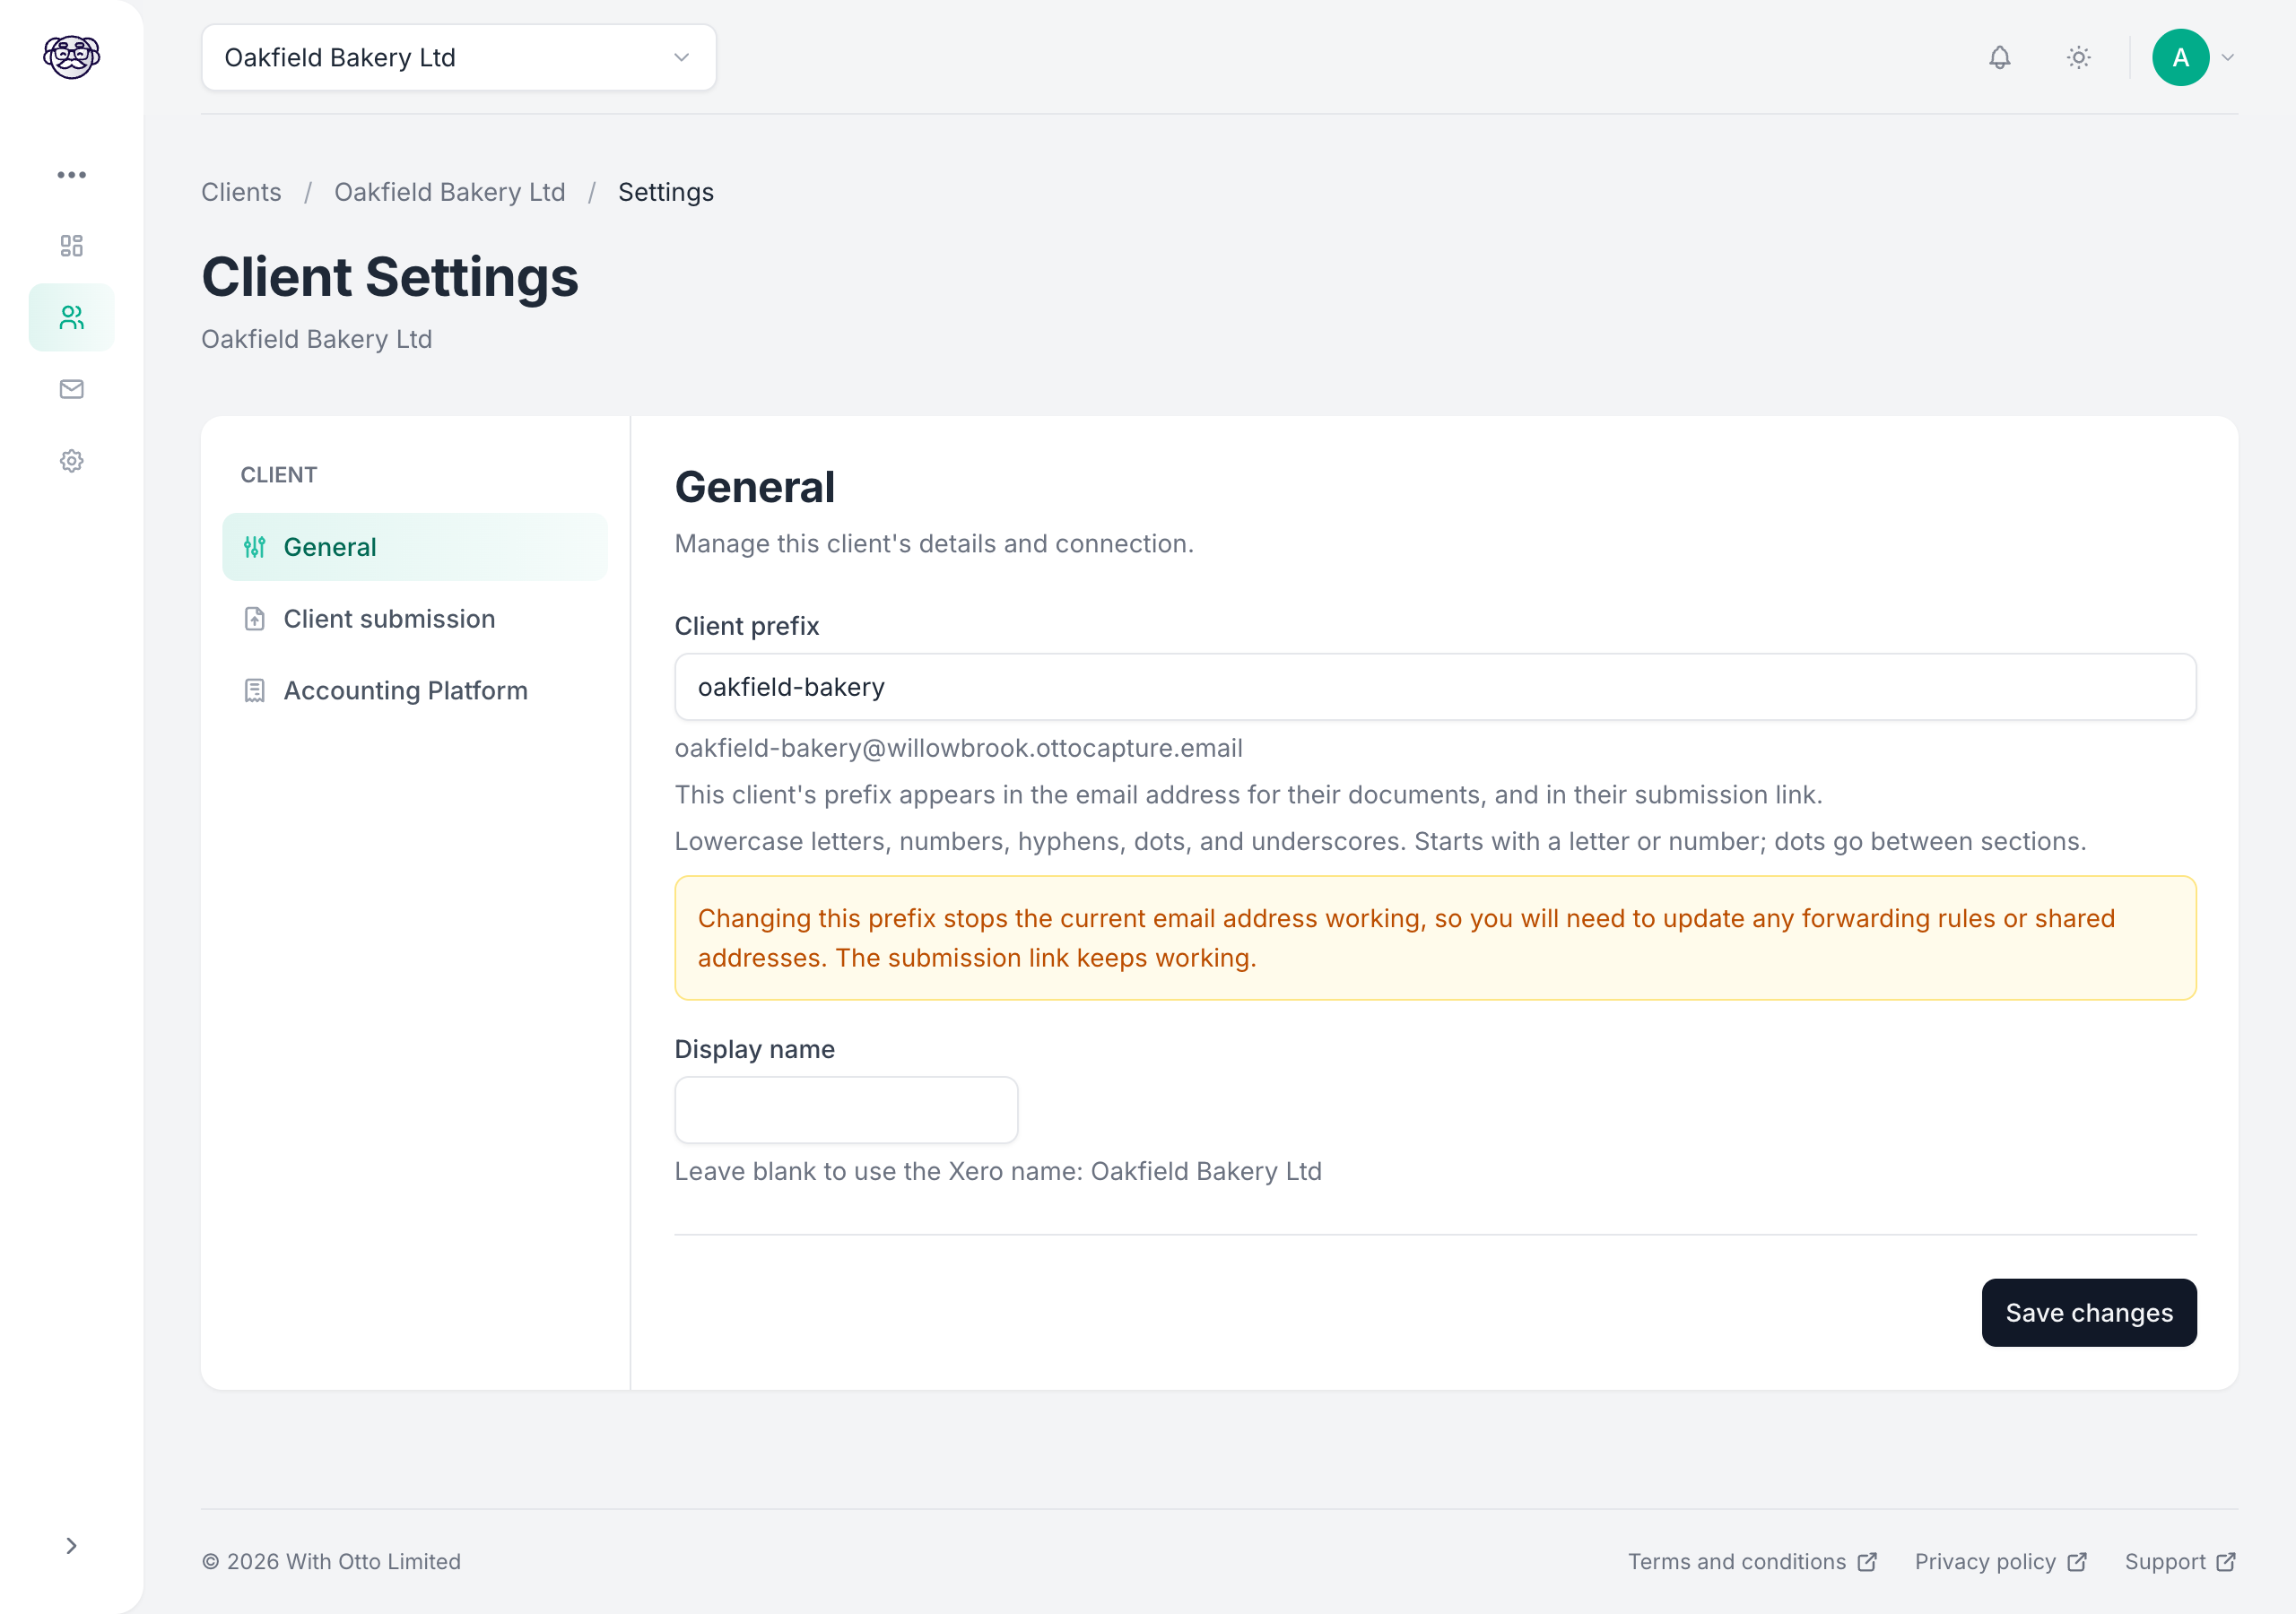Click the Display name input
2296x1614 pixels.
click(847, 1110)
